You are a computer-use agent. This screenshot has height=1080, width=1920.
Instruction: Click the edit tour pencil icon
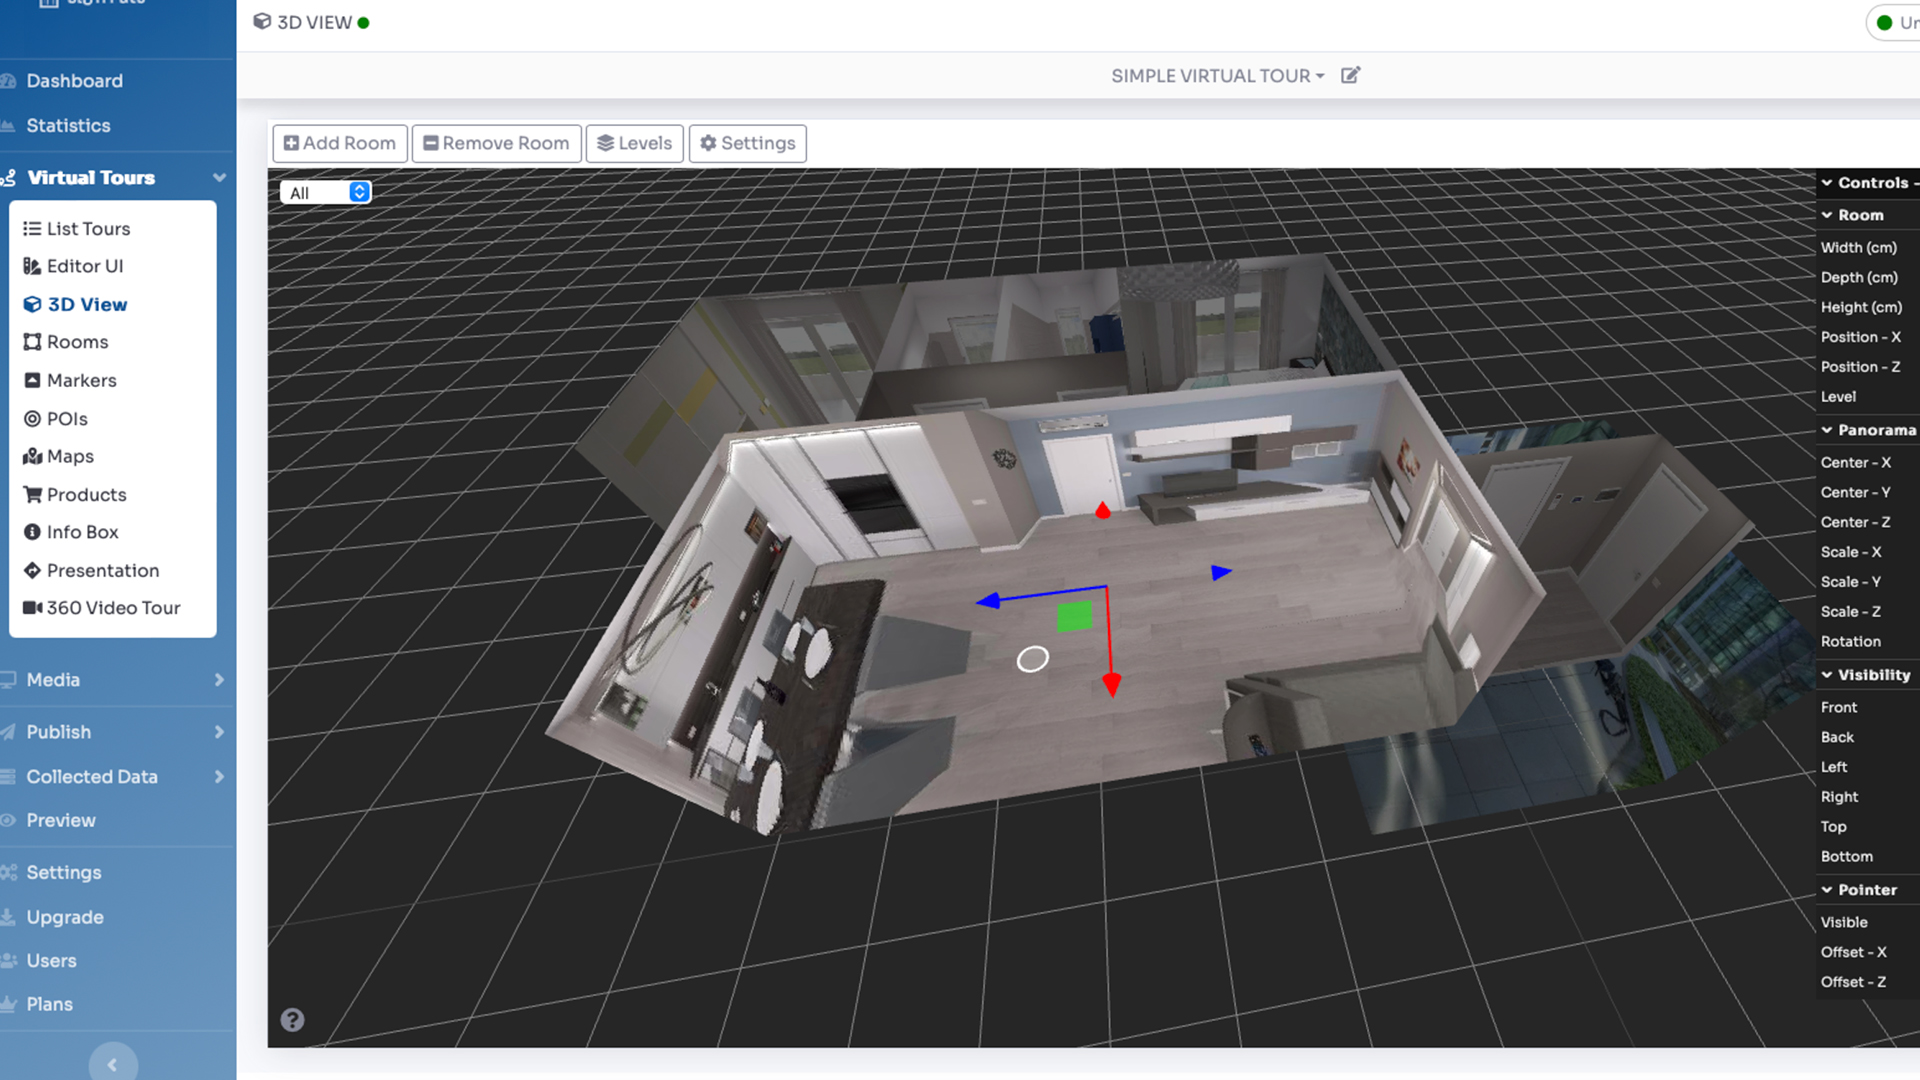(1350, 75)
